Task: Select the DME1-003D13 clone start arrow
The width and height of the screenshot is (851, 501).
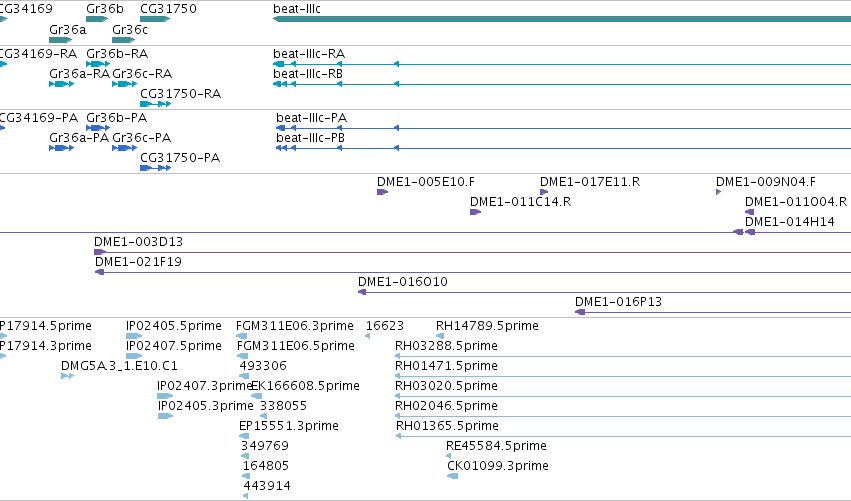Action: (100, 252)
